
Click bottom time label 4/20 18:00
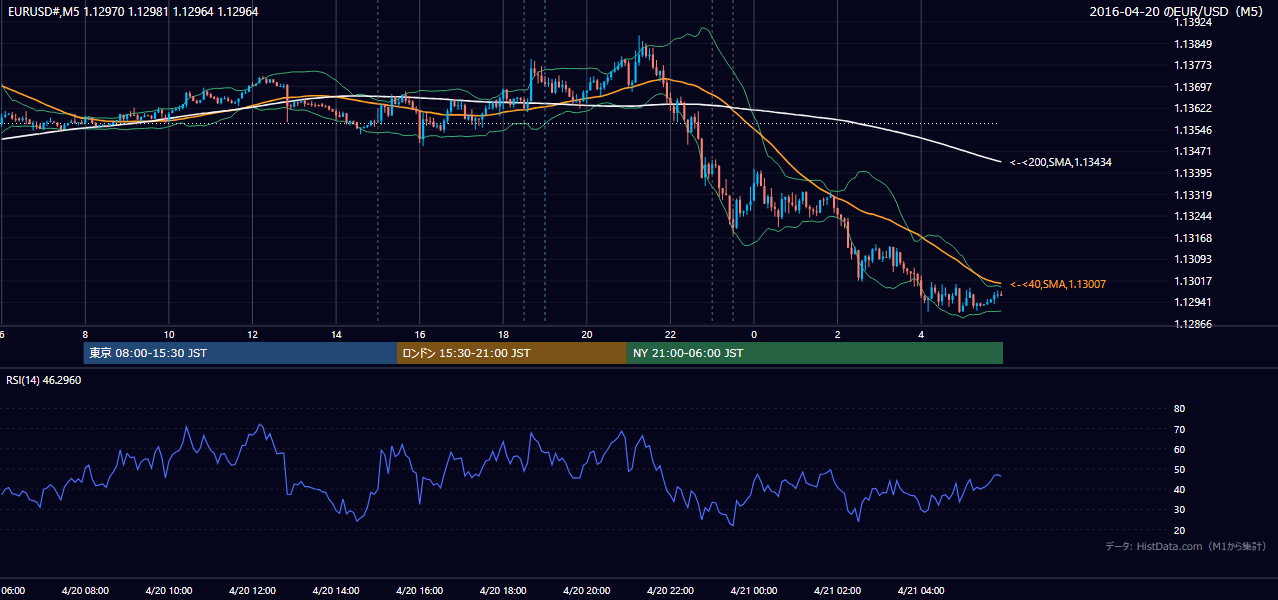click(x=503, y=591)
